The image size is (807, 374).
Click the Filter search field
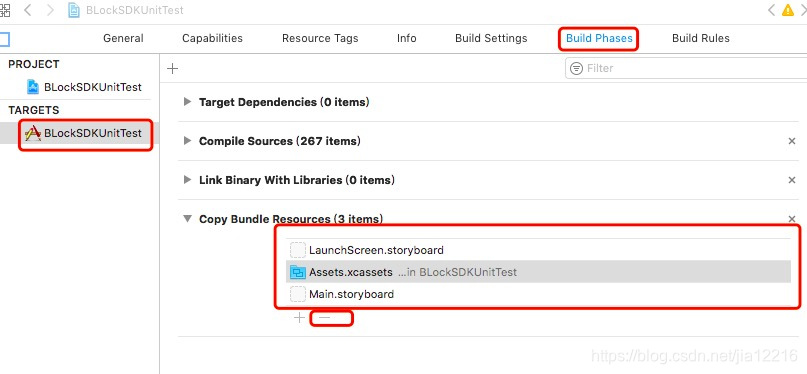pyautogui.click(x=686, y=68)
